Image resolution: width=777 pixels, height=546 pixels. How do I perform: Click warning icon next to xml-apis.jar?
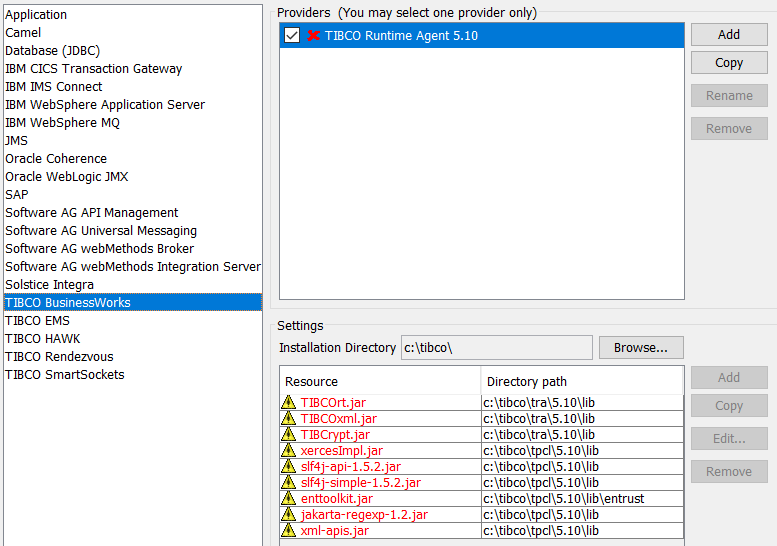coord(288,530)
